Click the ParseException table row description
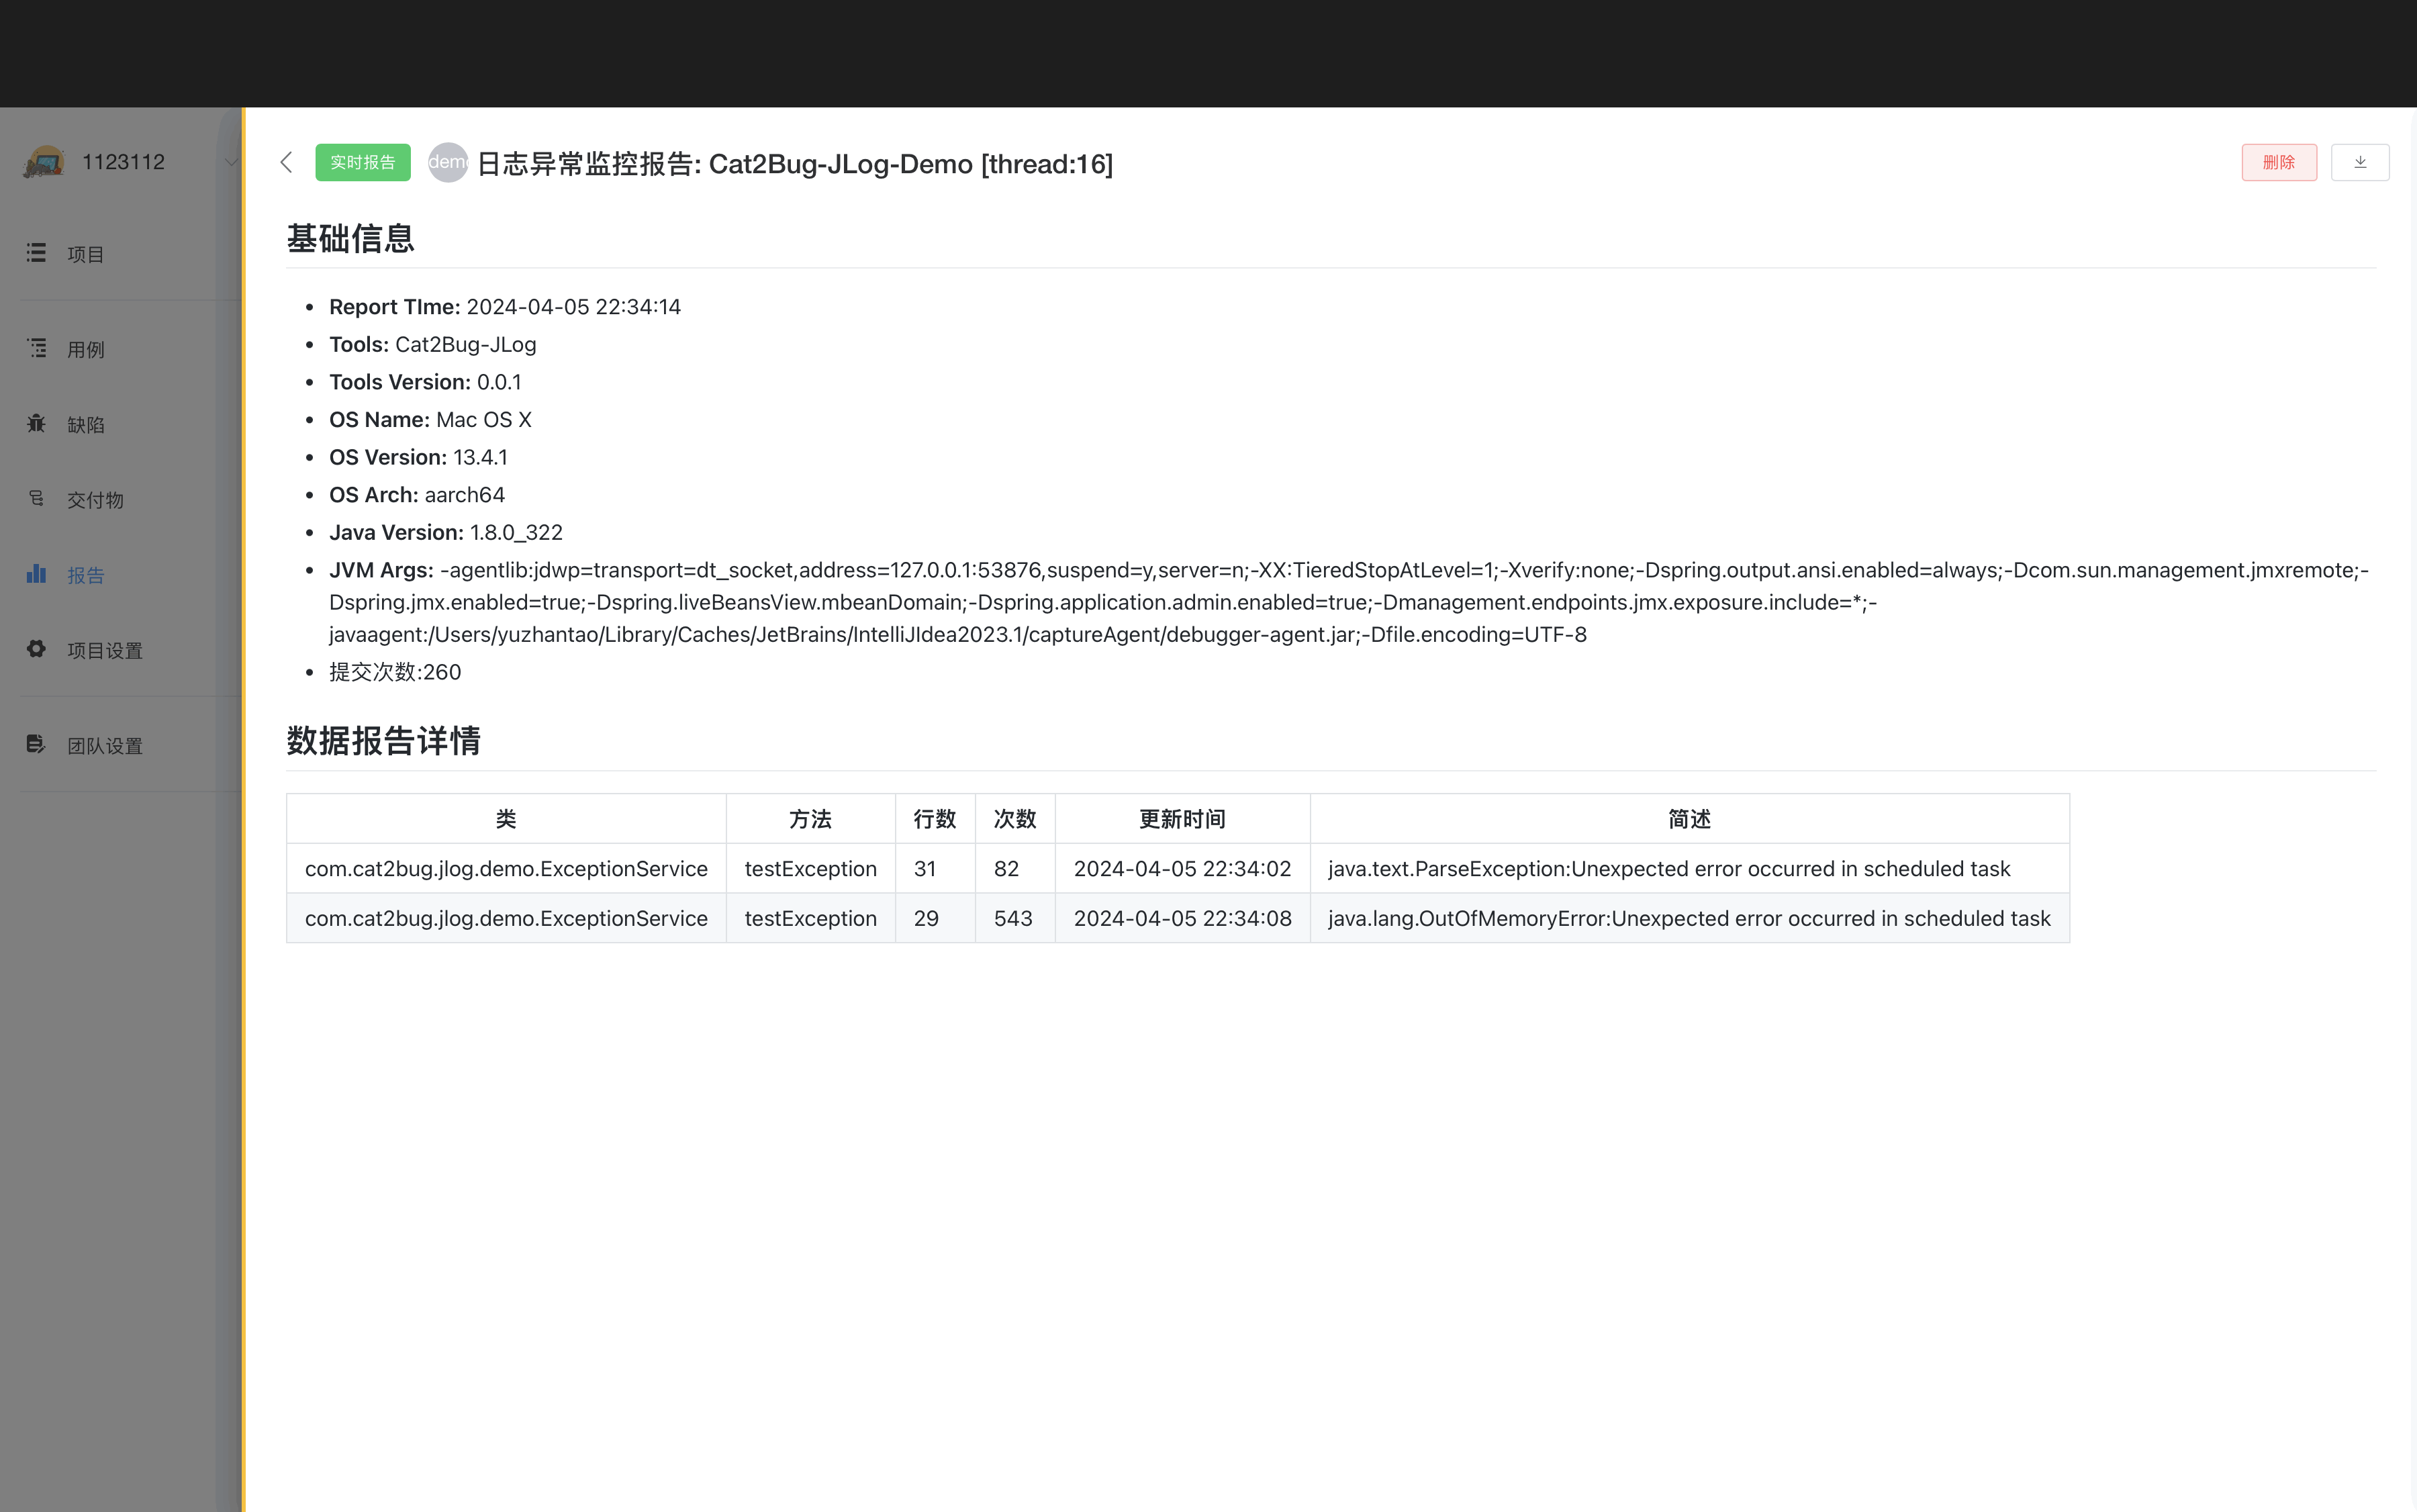Screen dimensions: 2417x1512 (x=1668, y=868)
